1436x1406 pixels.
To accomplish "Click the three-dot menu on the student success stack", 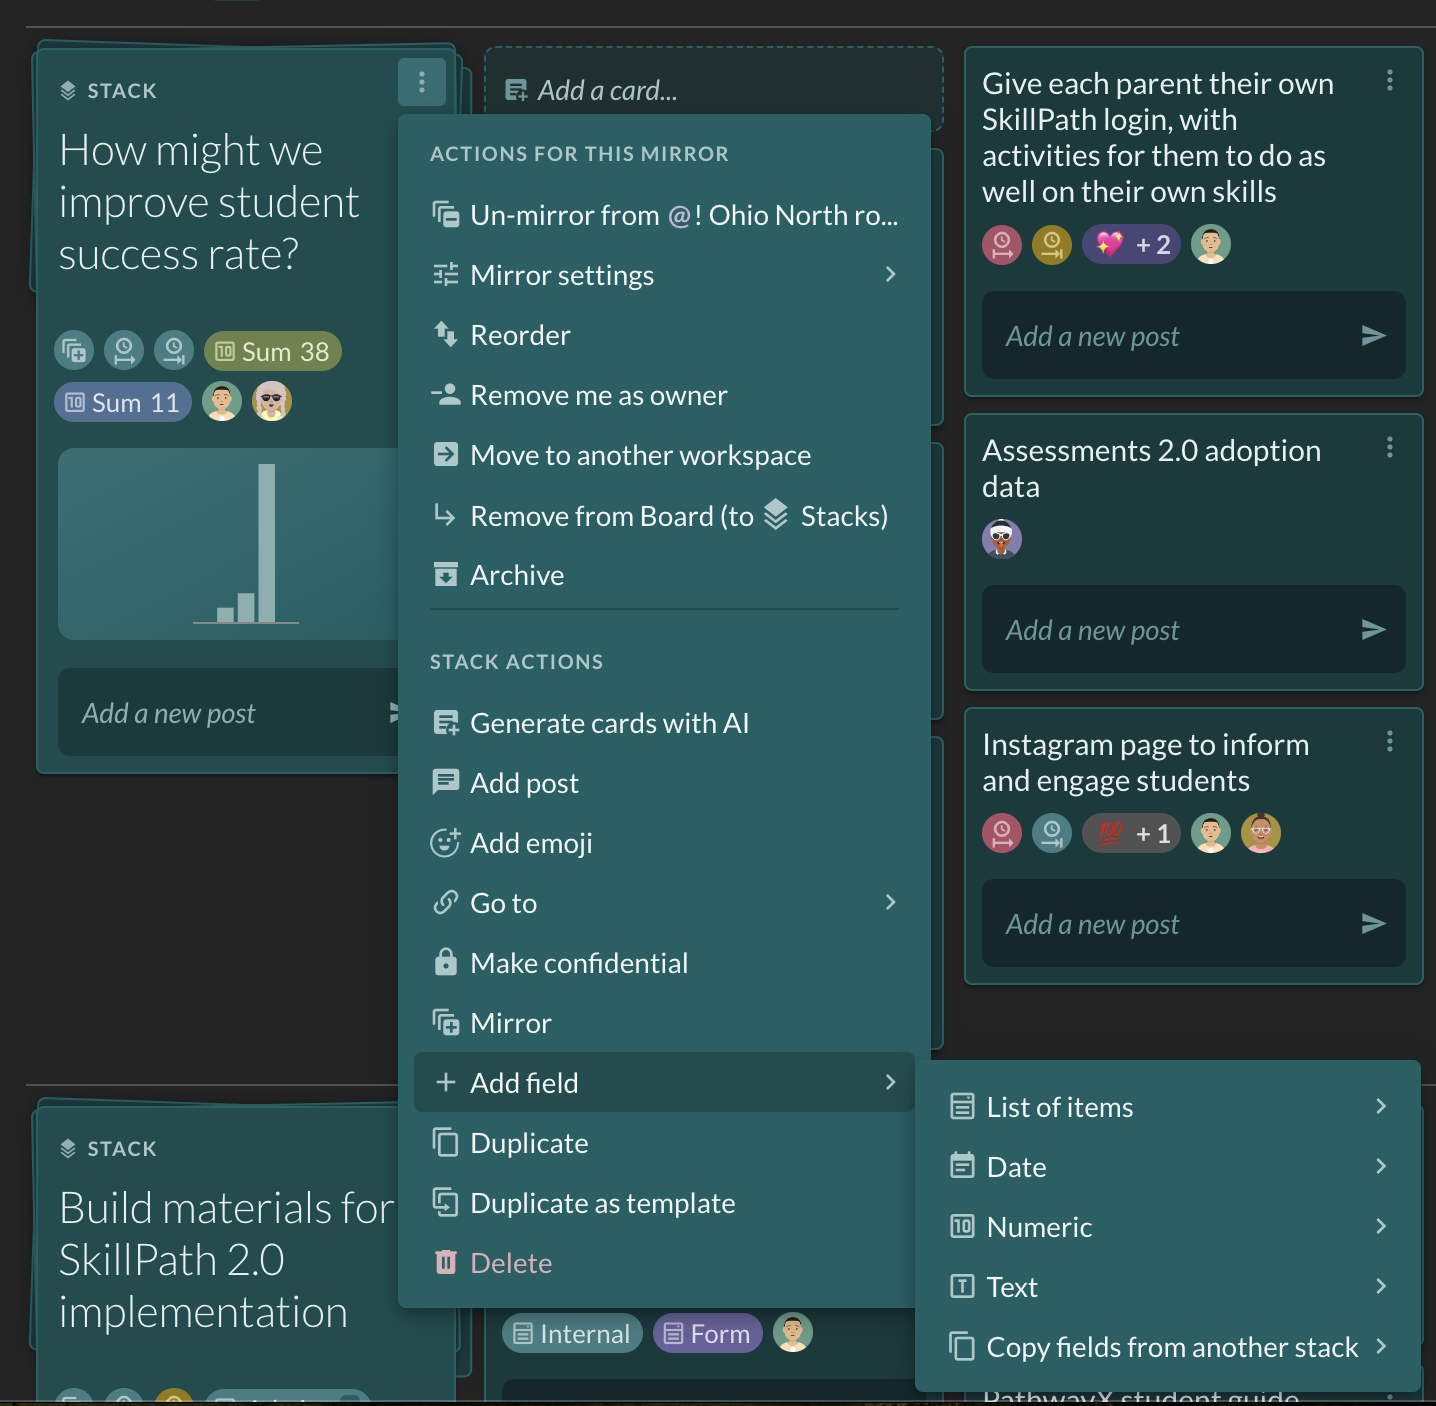I will pos(422,82).
